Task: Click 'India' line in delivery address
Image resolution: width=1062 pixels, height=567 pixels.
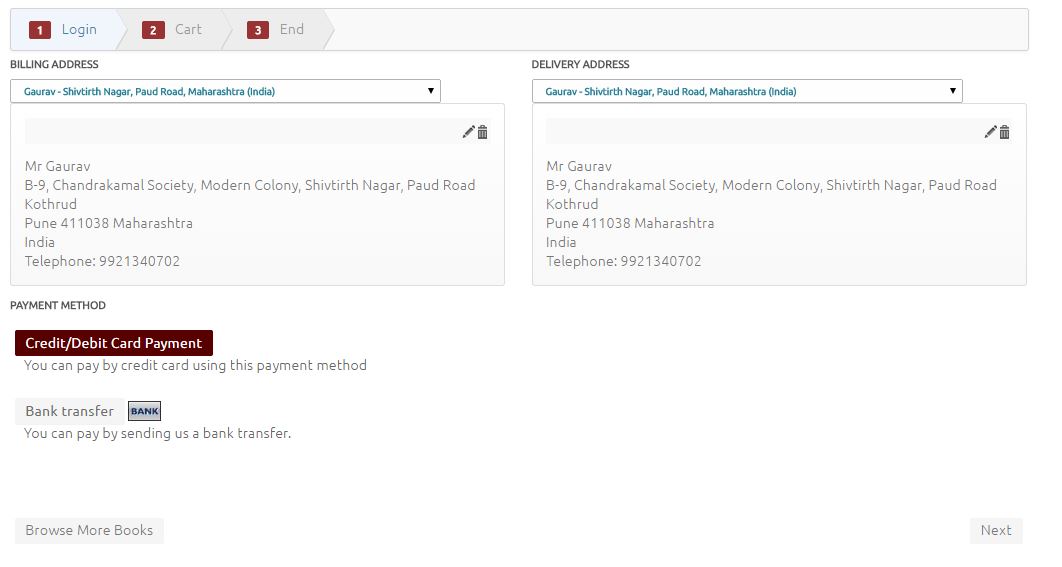Action: click(x=561, y=243)
